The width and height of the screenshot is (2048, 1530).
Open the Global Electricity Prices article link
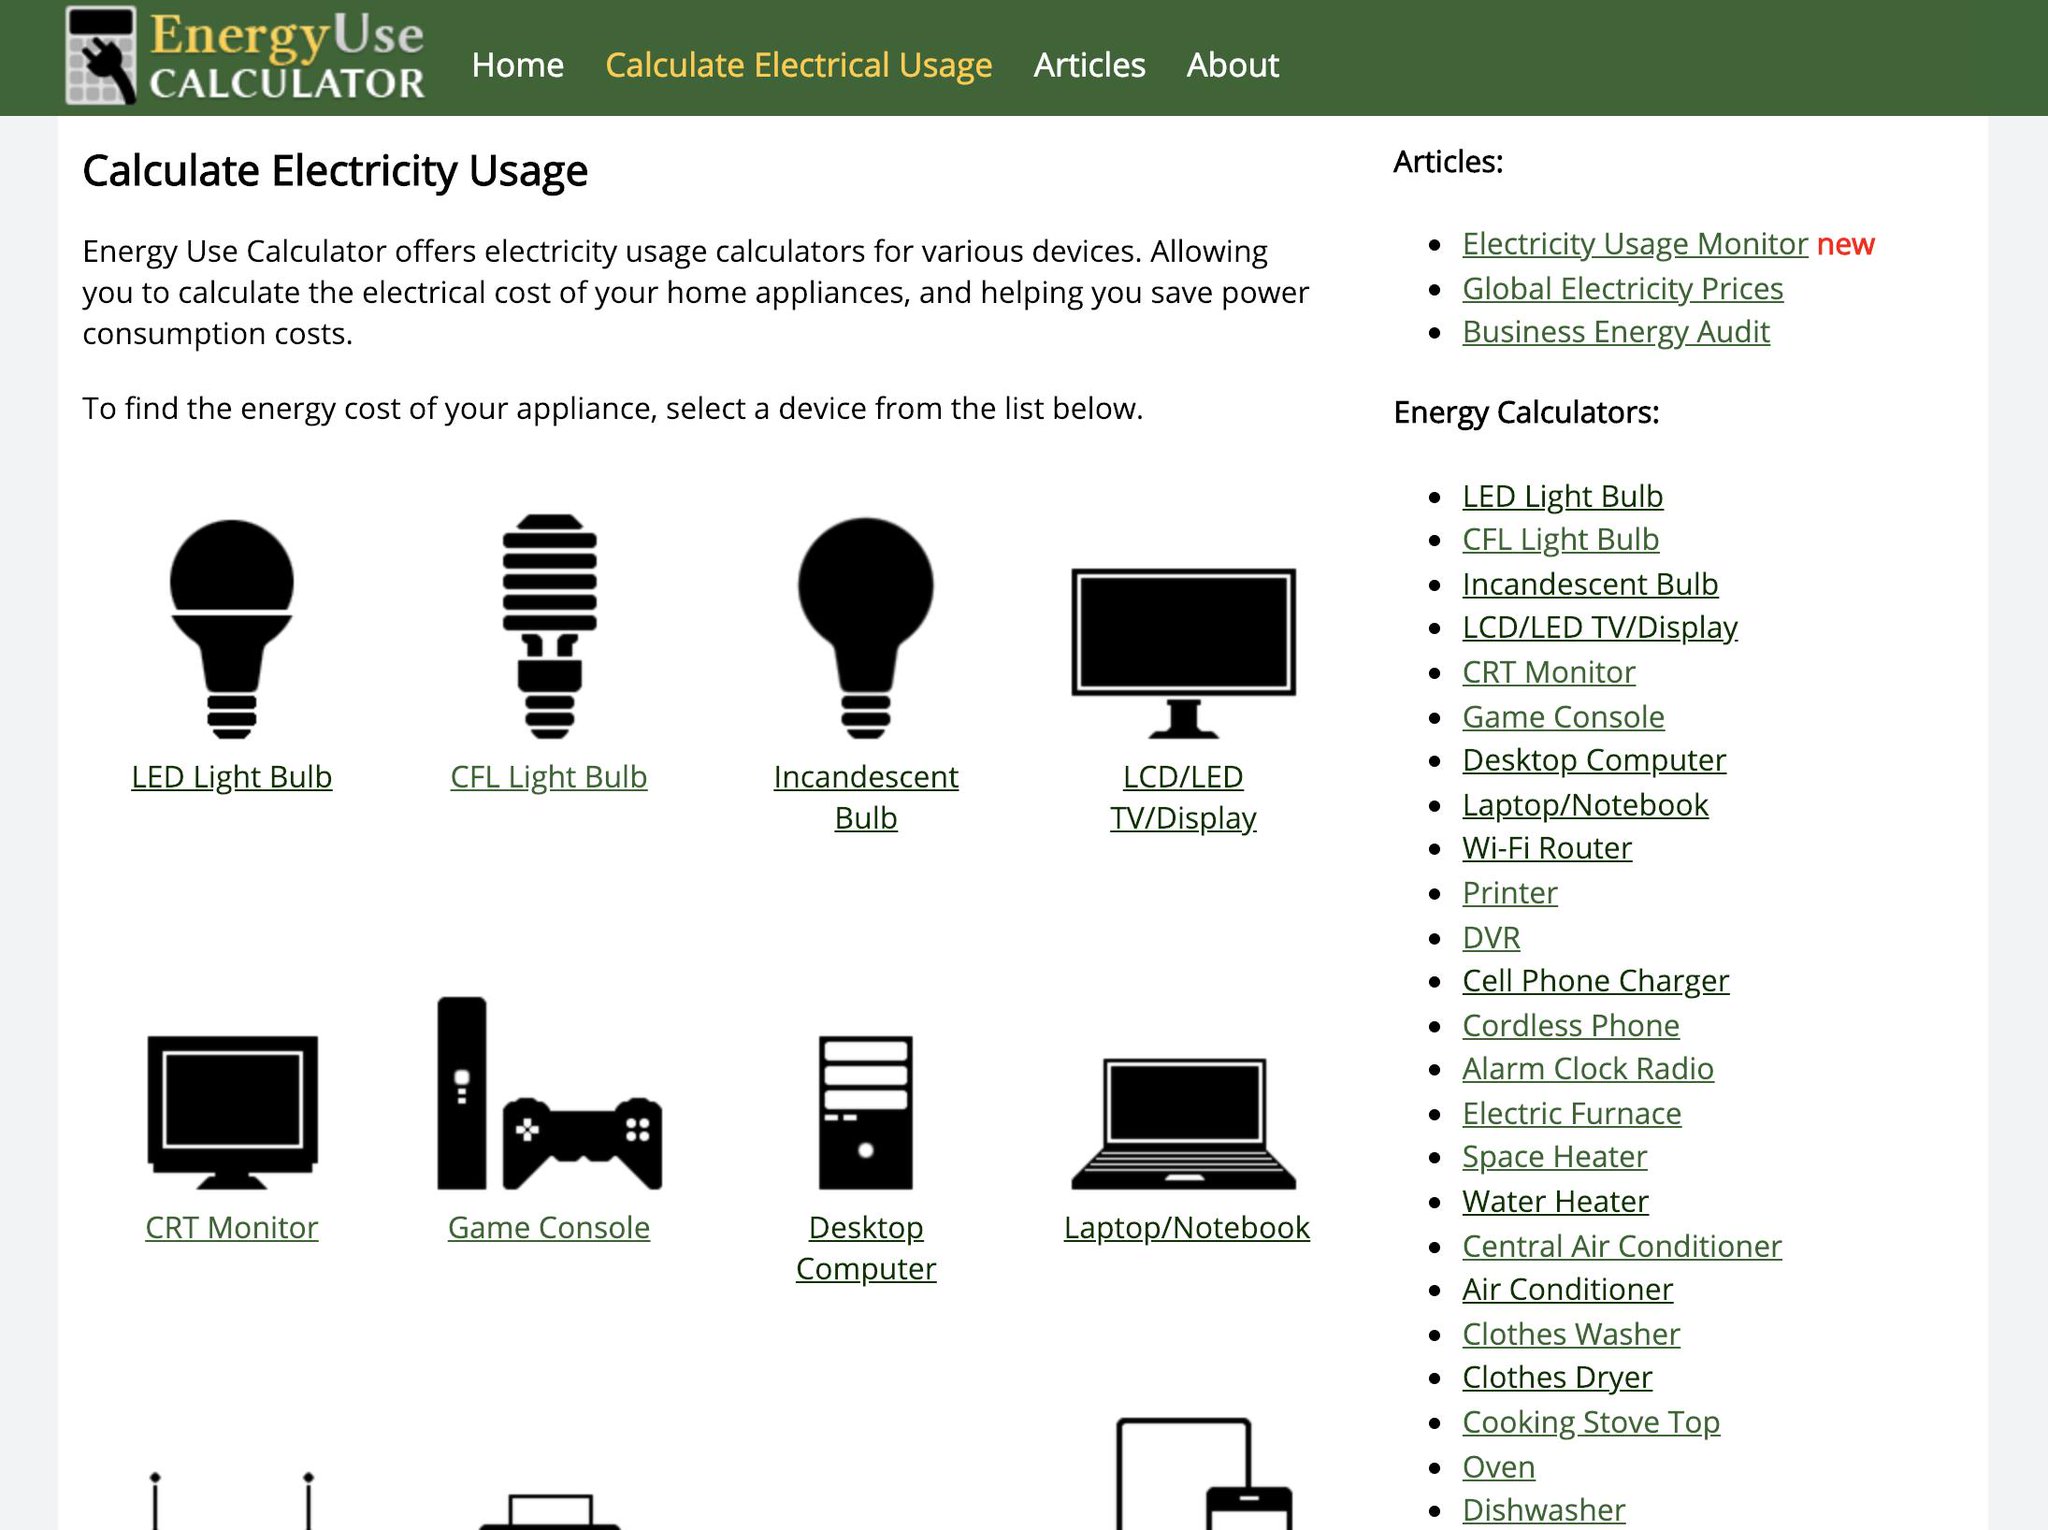(1622, 288)
